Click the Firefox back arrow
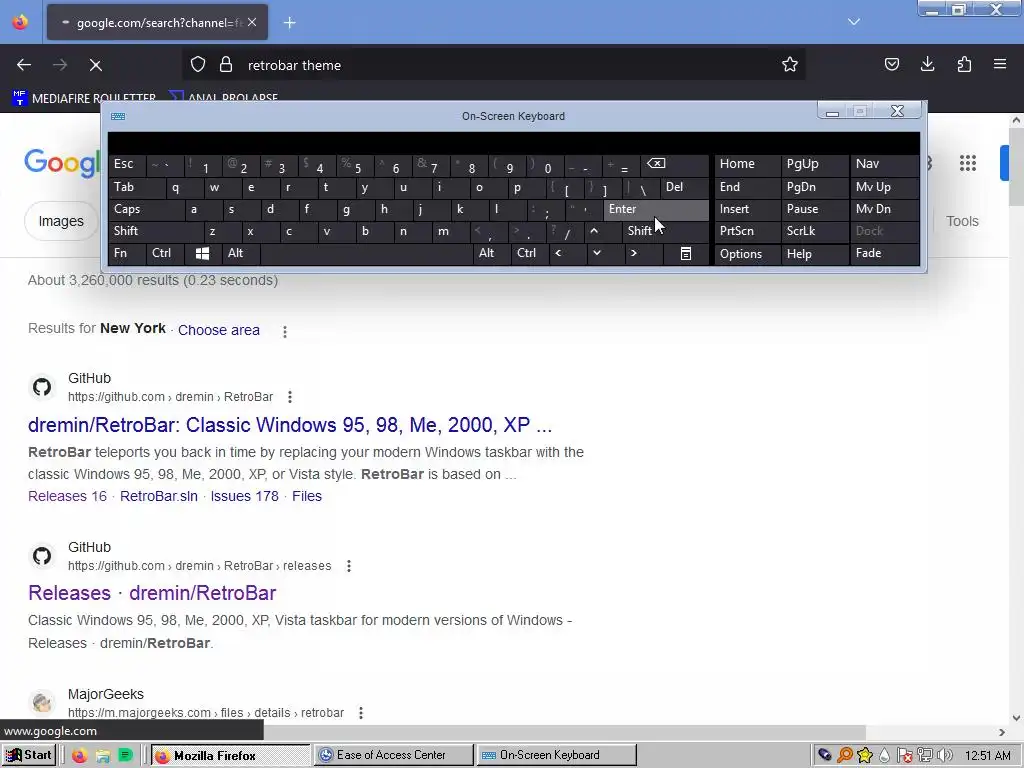The width and height of the screenshot is (1024, 768). pos(24,65)
